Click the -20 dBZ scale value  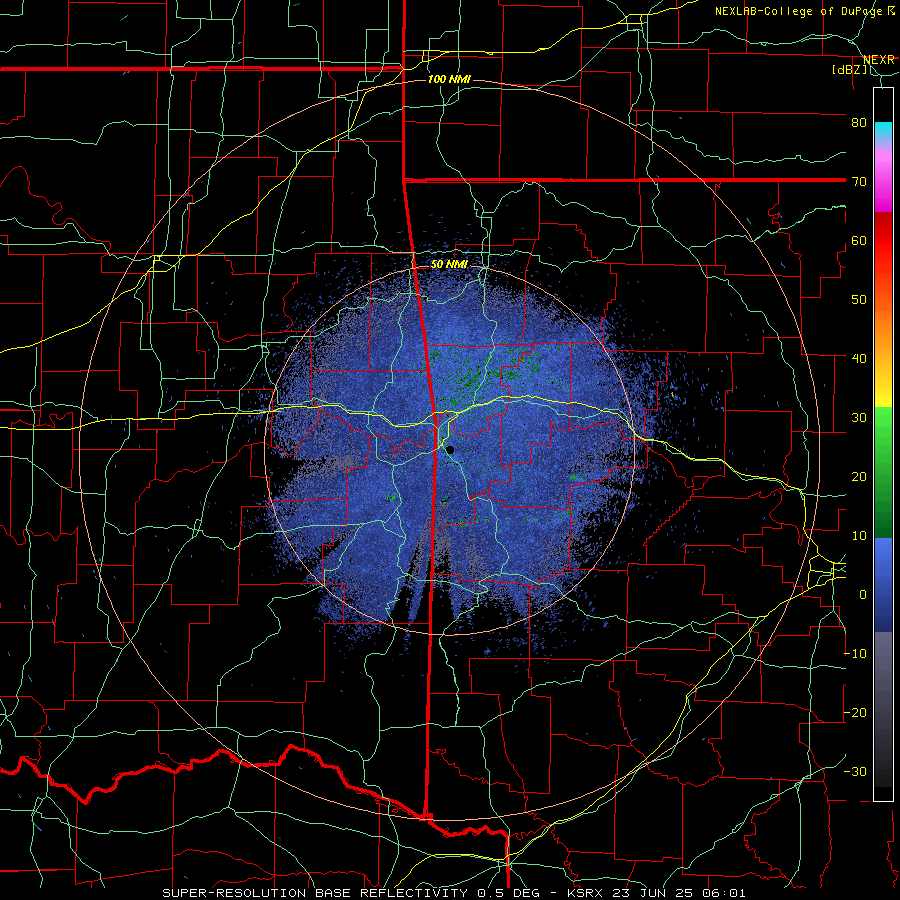tap(855, 713)
